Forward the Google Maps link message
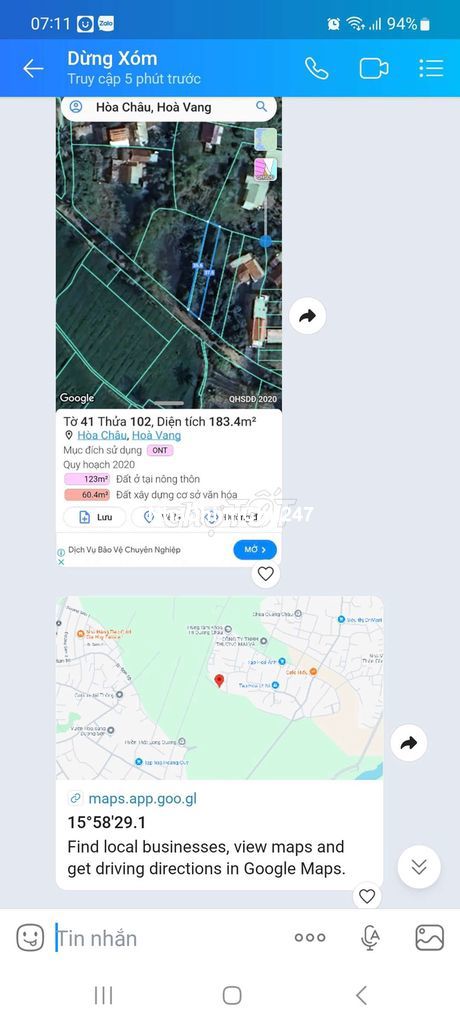The width and height of the screenshot is (460, 1024). (409, 743)
